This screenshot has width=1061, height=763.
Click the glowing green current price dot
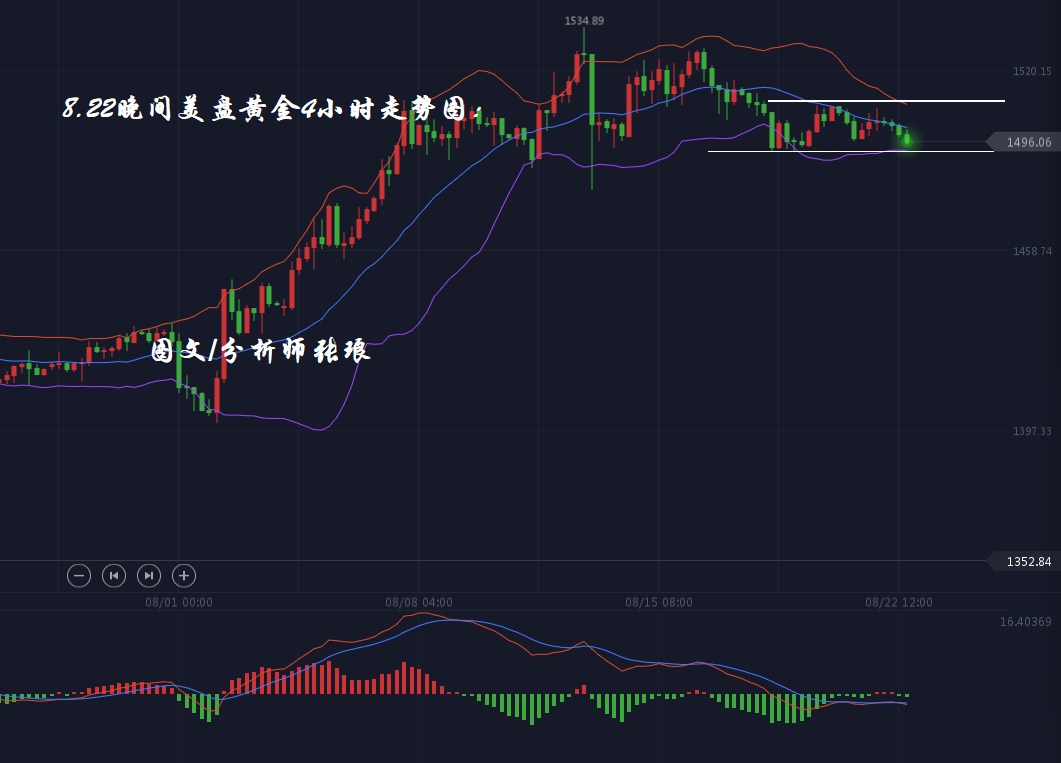click(906, 140)
